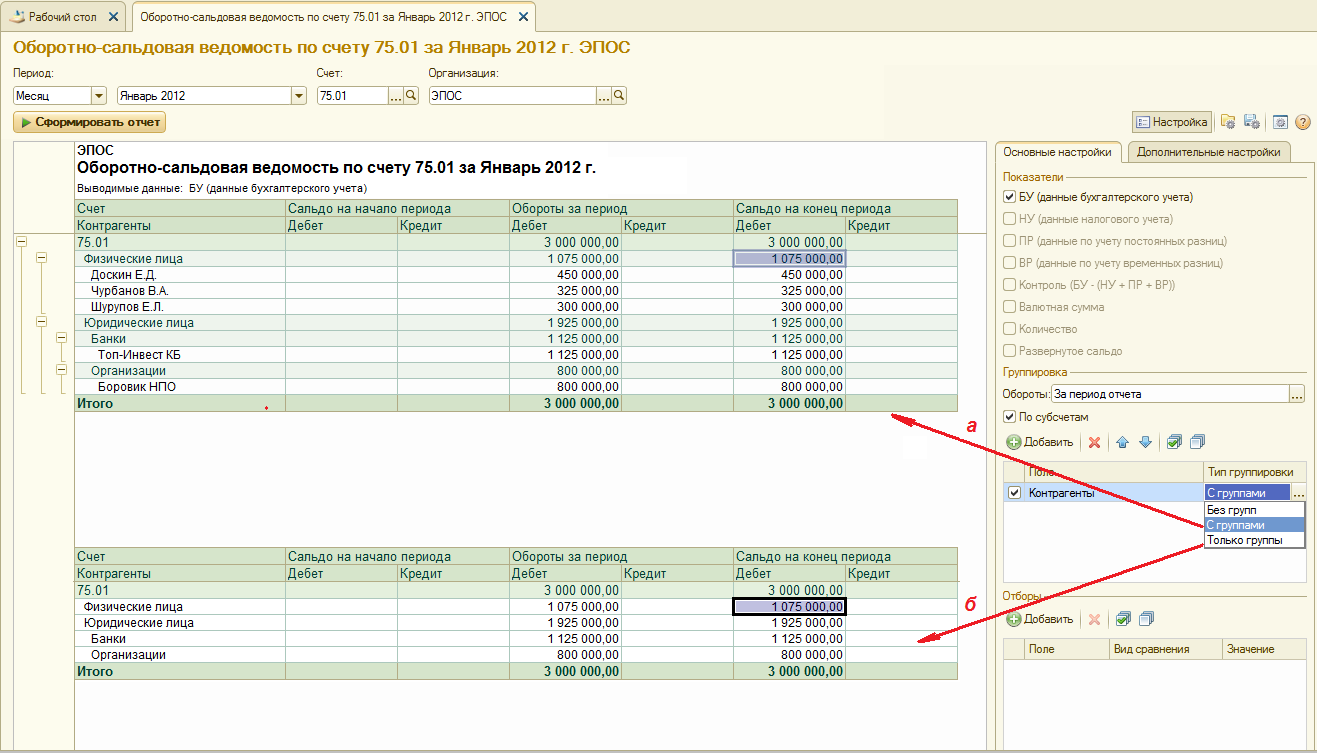Toggle БУ (данные бухгалтерского учета) checkbox
Image resolution: width=1317 pixels, height=753 pixels.
[x=1009, y=197]
